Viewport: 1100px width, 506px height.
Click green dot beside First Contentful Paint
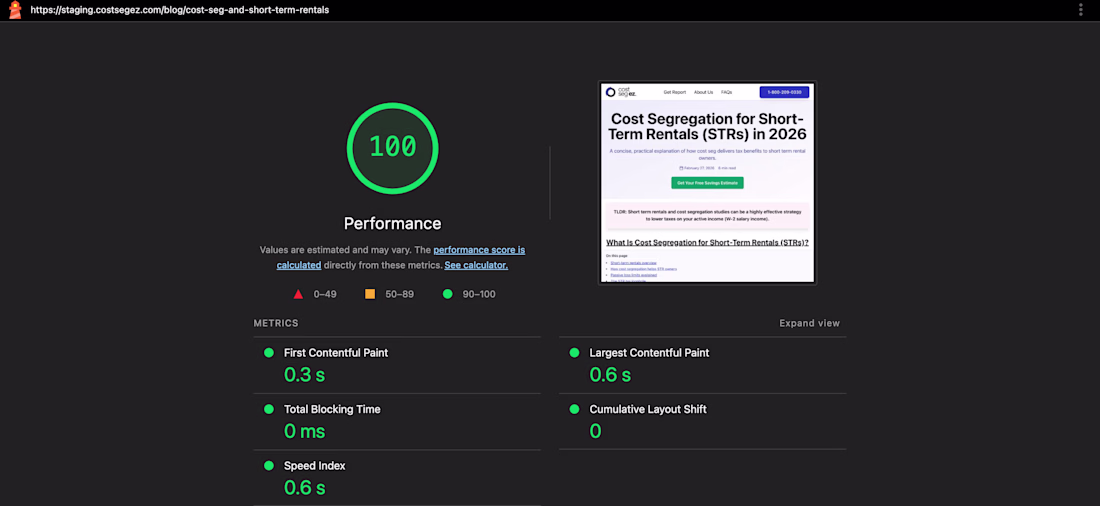pos(268,353)
